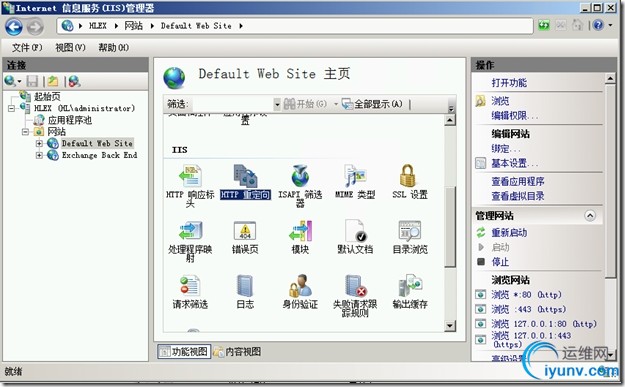Open the ISAPI 筛选器 feature icon
The width and height of the screenshot is (625, 387).
click(300, 176)
